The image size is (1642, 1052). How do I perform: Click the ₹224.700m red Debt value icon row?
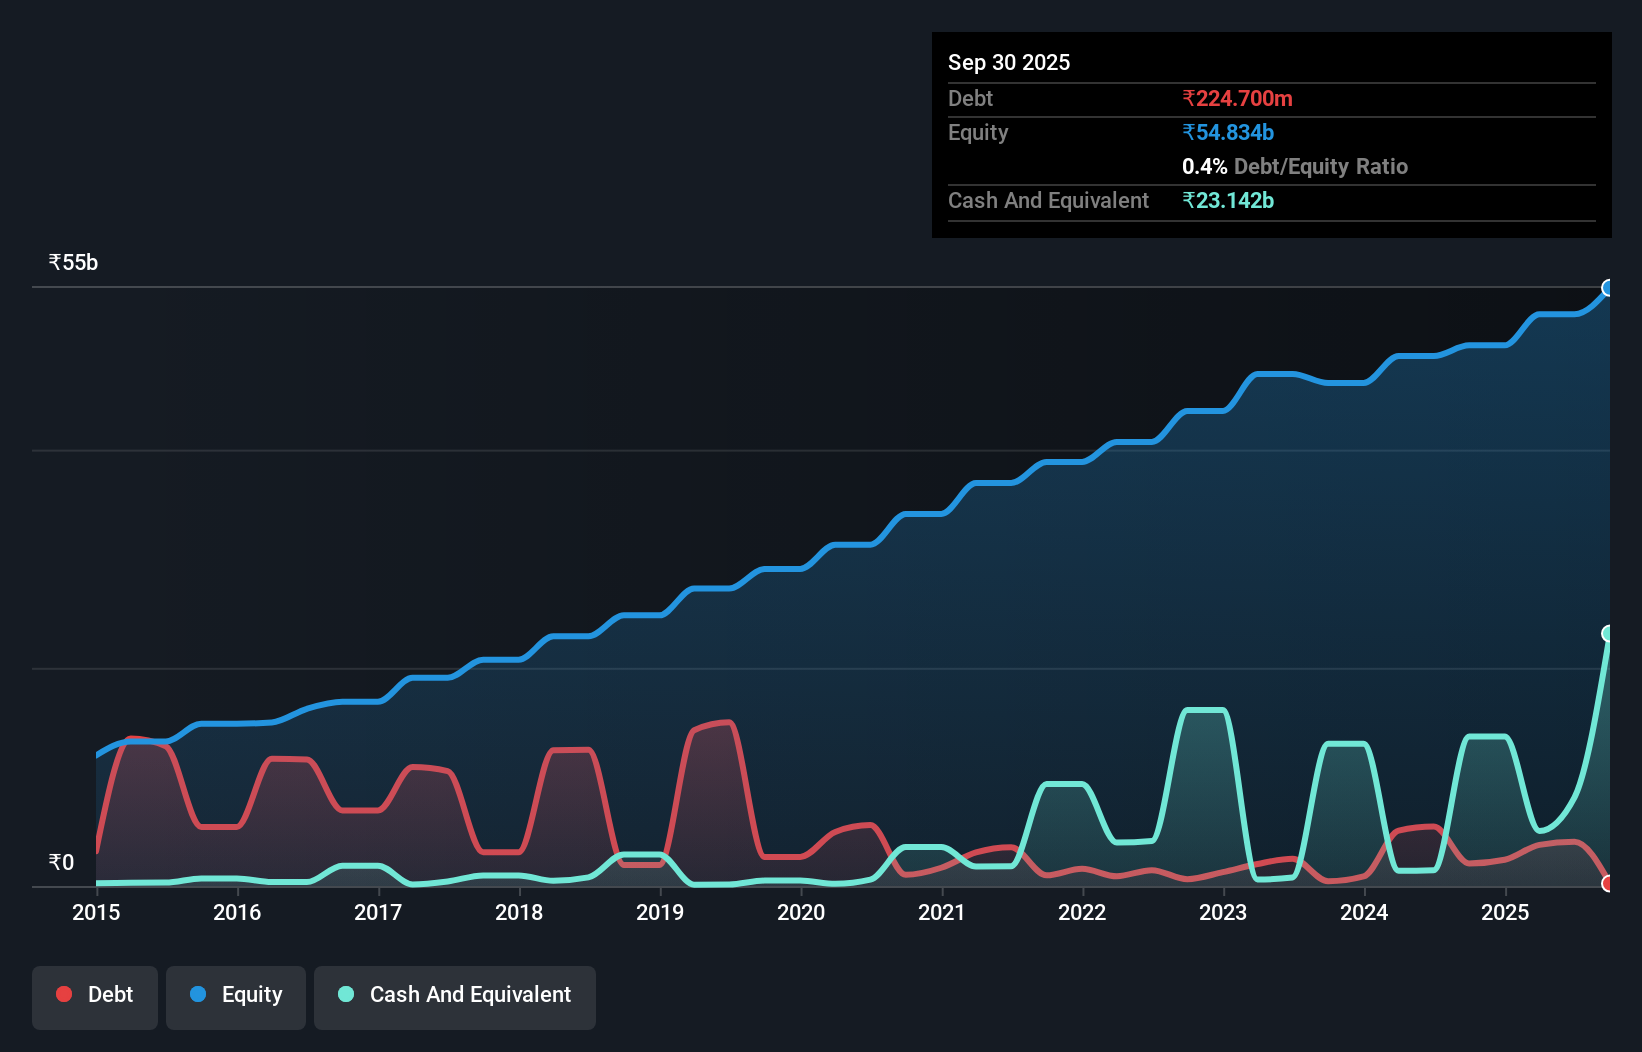1237,98
